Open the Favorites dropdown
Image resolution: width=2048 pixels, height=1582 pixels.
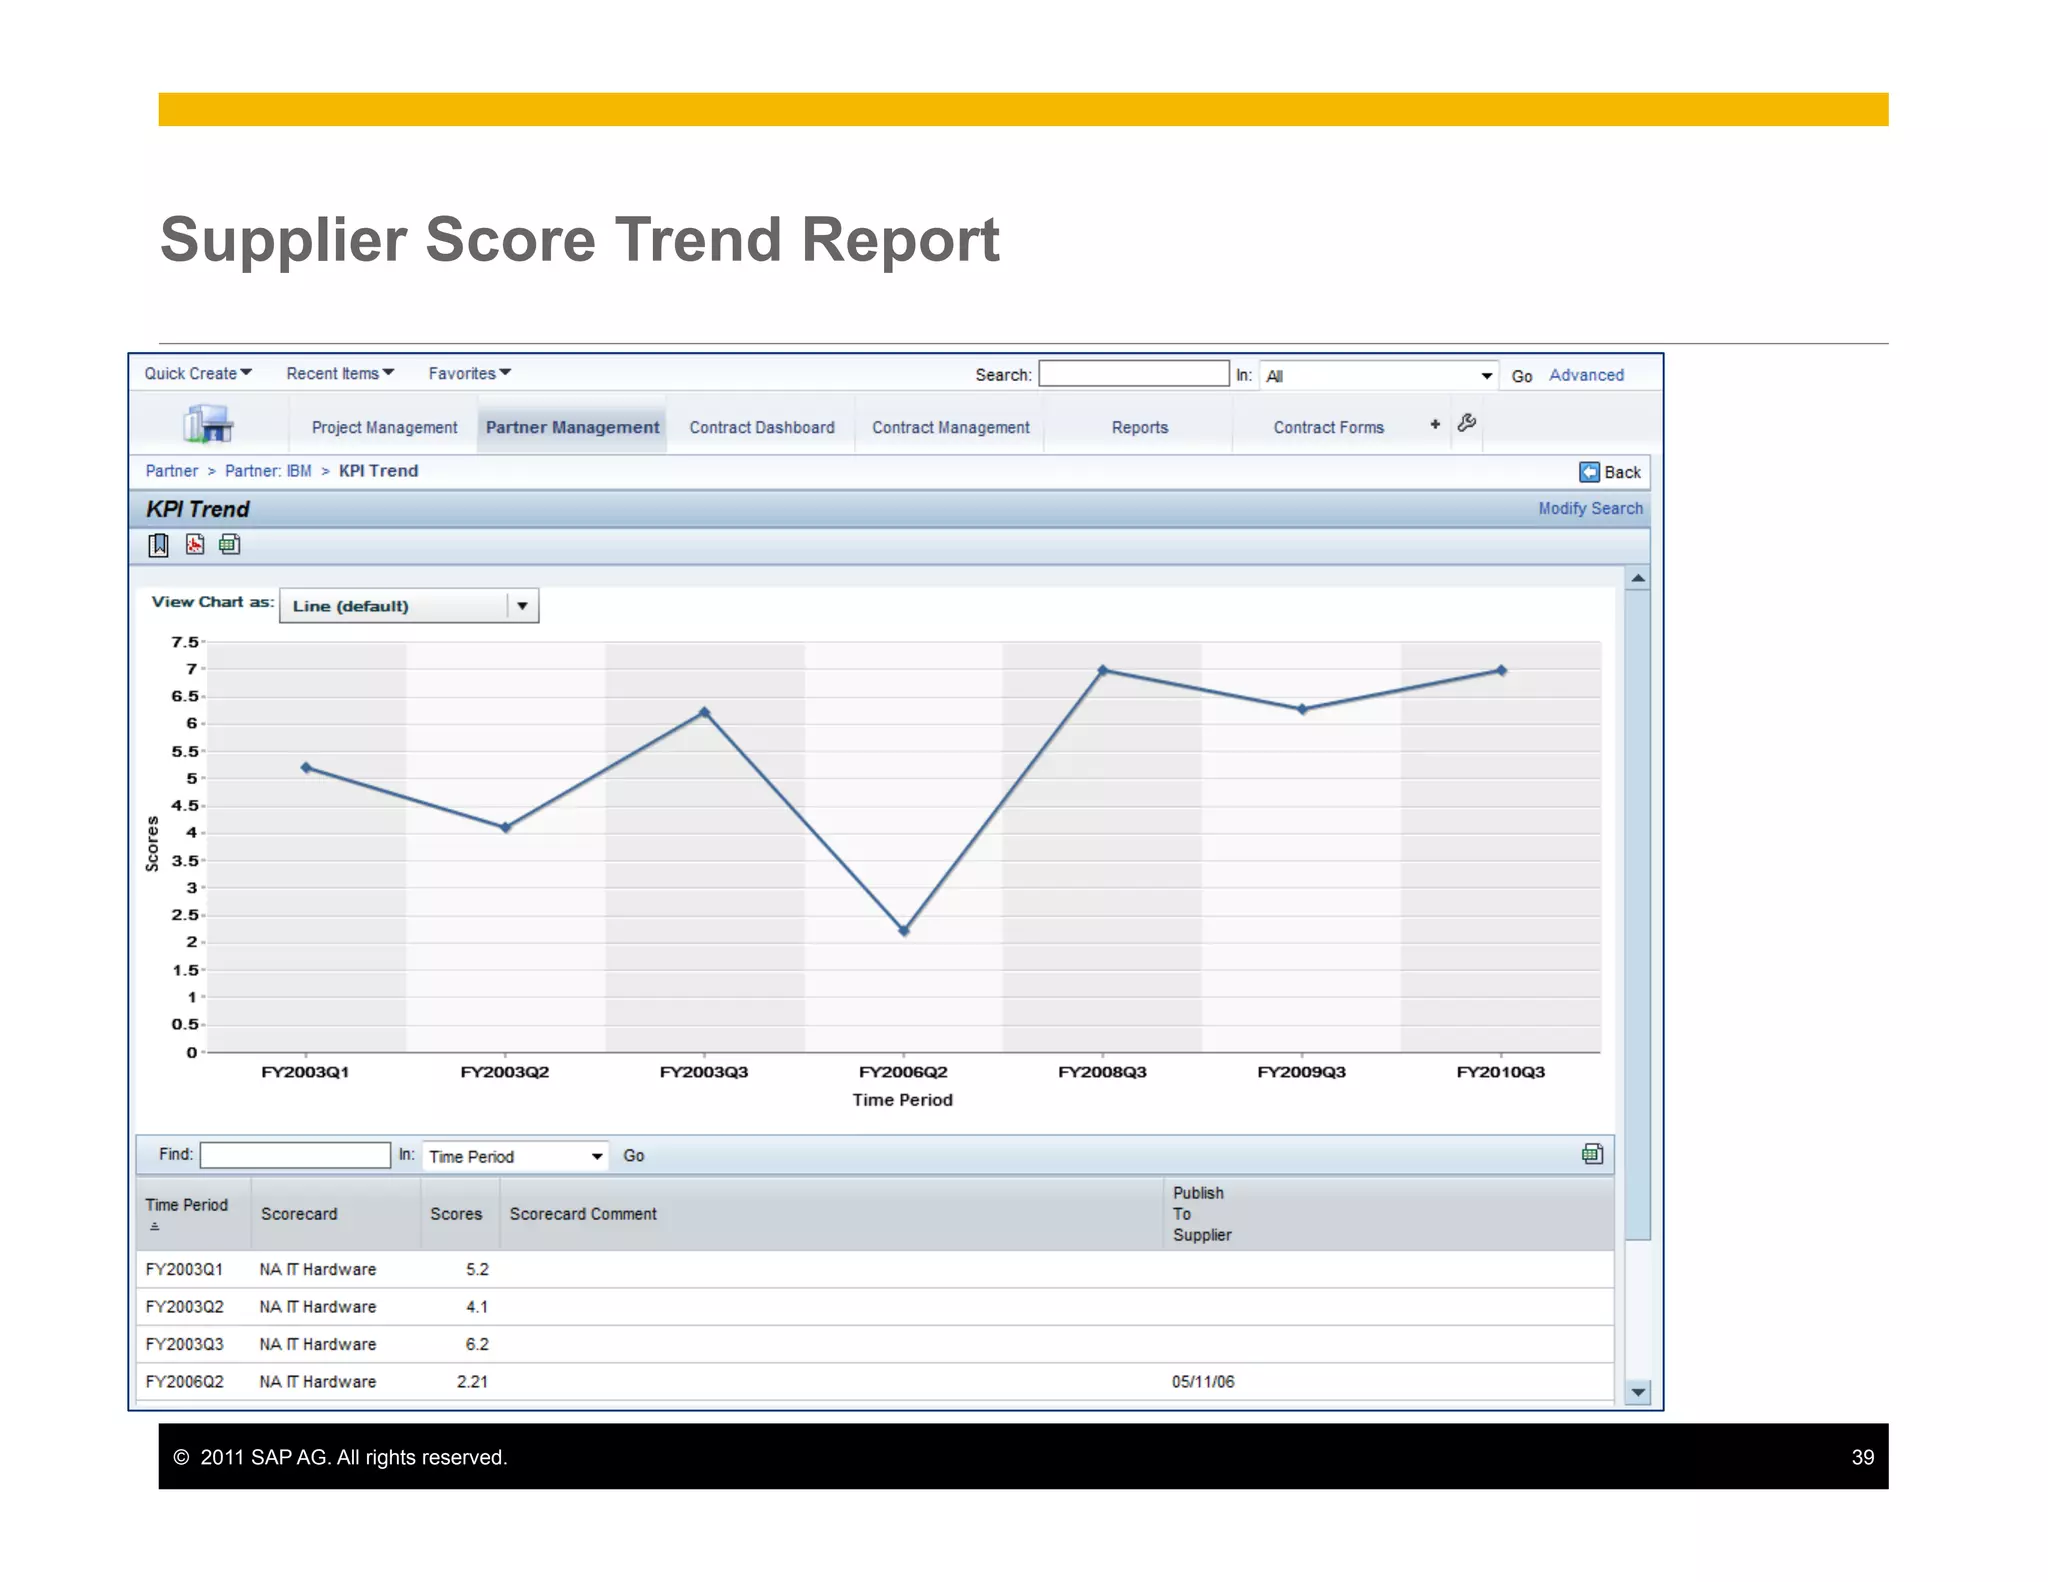[x=470, y=373]
